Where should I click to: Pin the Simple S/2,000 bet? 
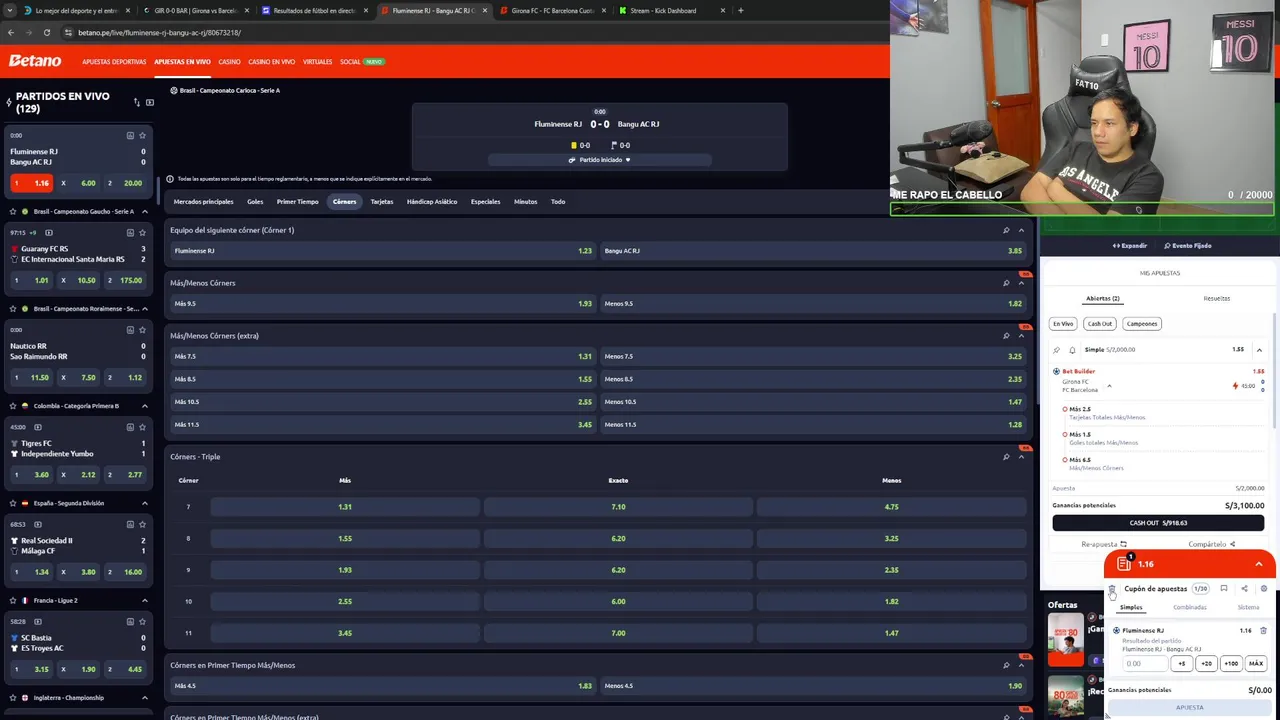[x=1056, y=350]
